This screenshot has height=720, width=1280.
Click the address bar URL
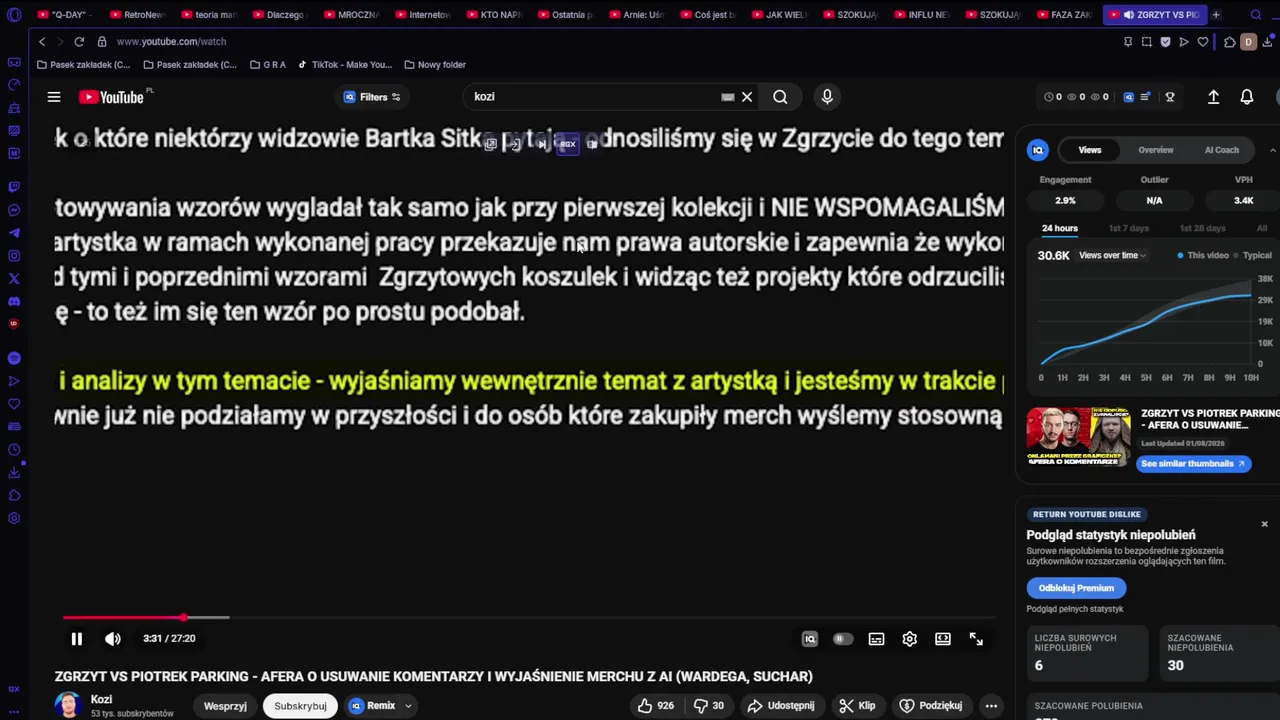coord(171,42)
